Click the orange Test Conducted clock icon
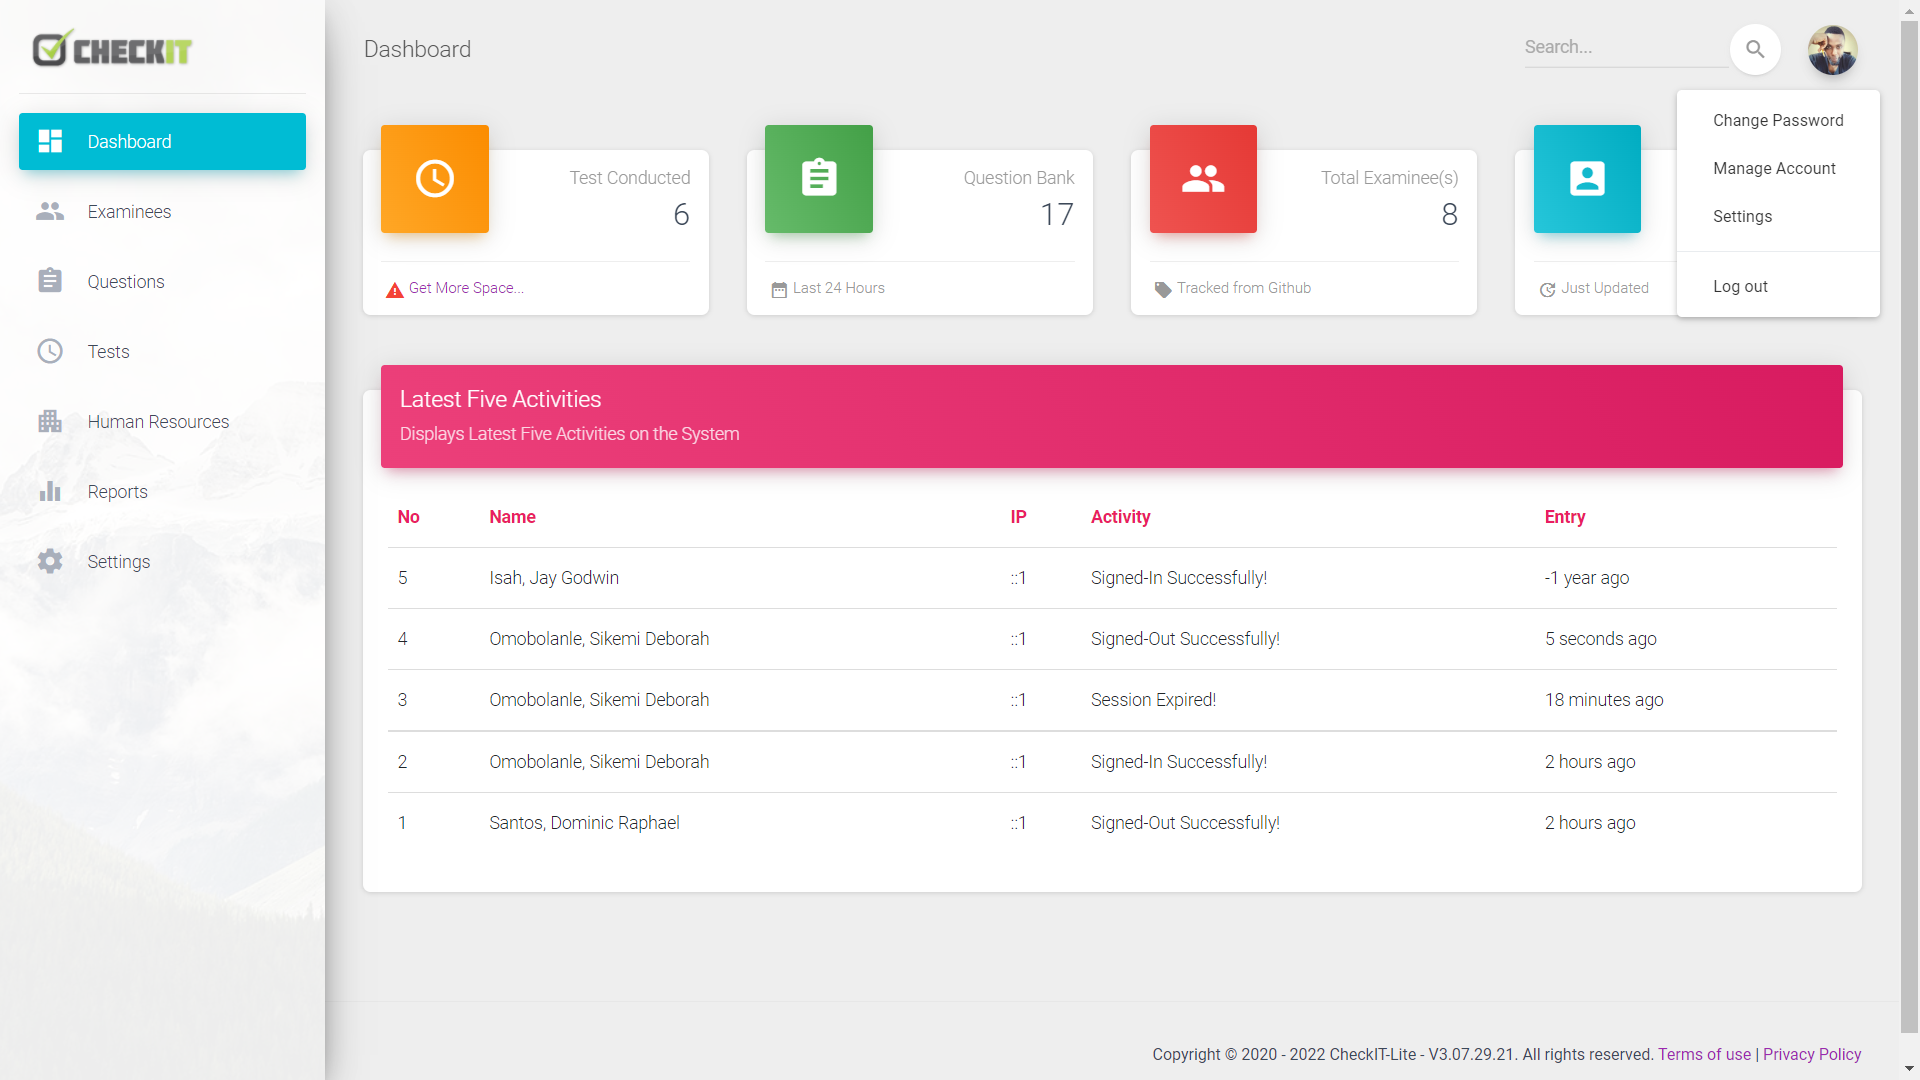The image size is (1920, 1080). pyautogui.click(x=435, y=179)
